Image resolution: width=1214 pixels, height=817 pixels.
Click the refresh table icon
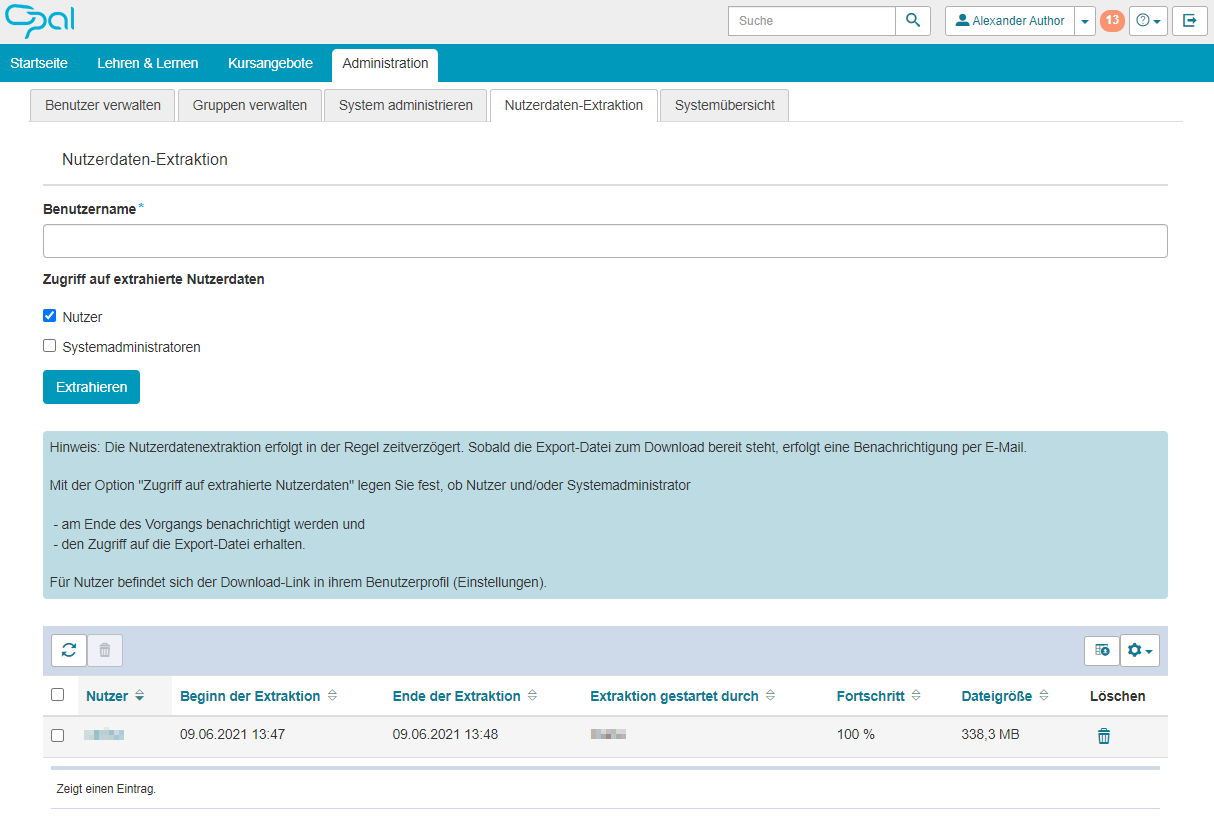tap(69, 650)
